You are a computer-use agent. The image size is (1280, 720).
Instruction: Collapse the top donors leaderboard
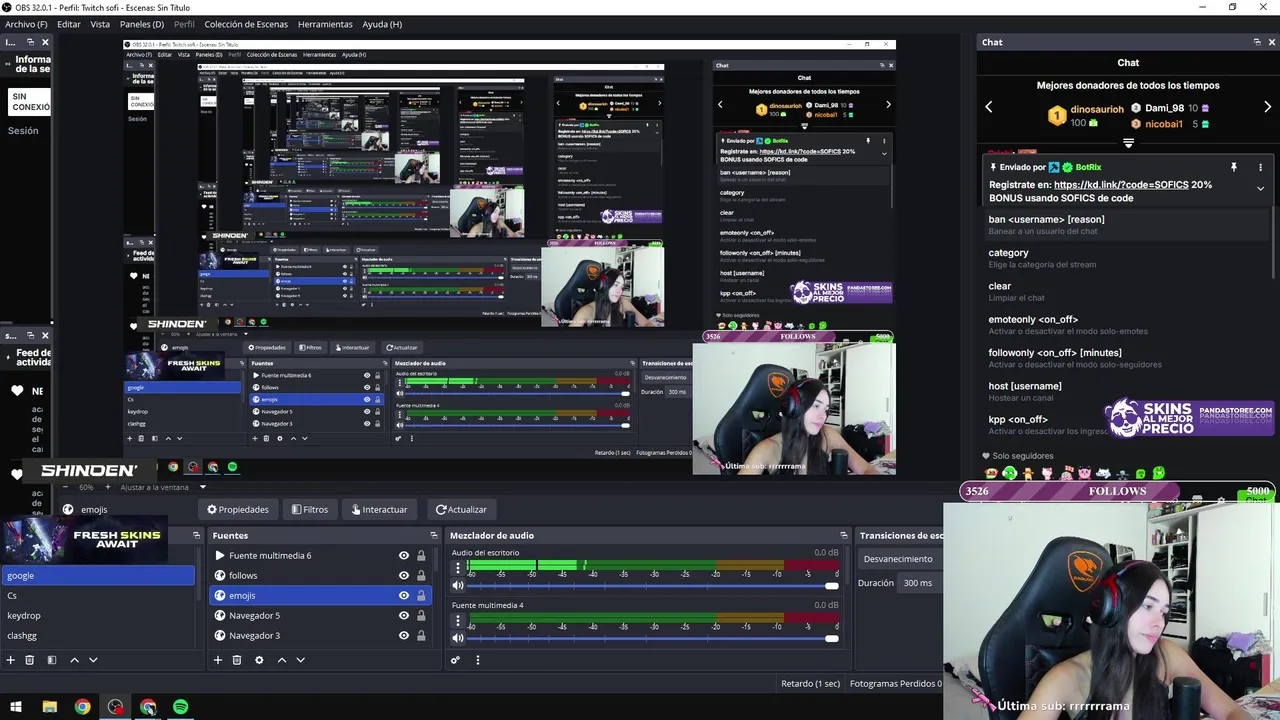[x=1128, y=143]
